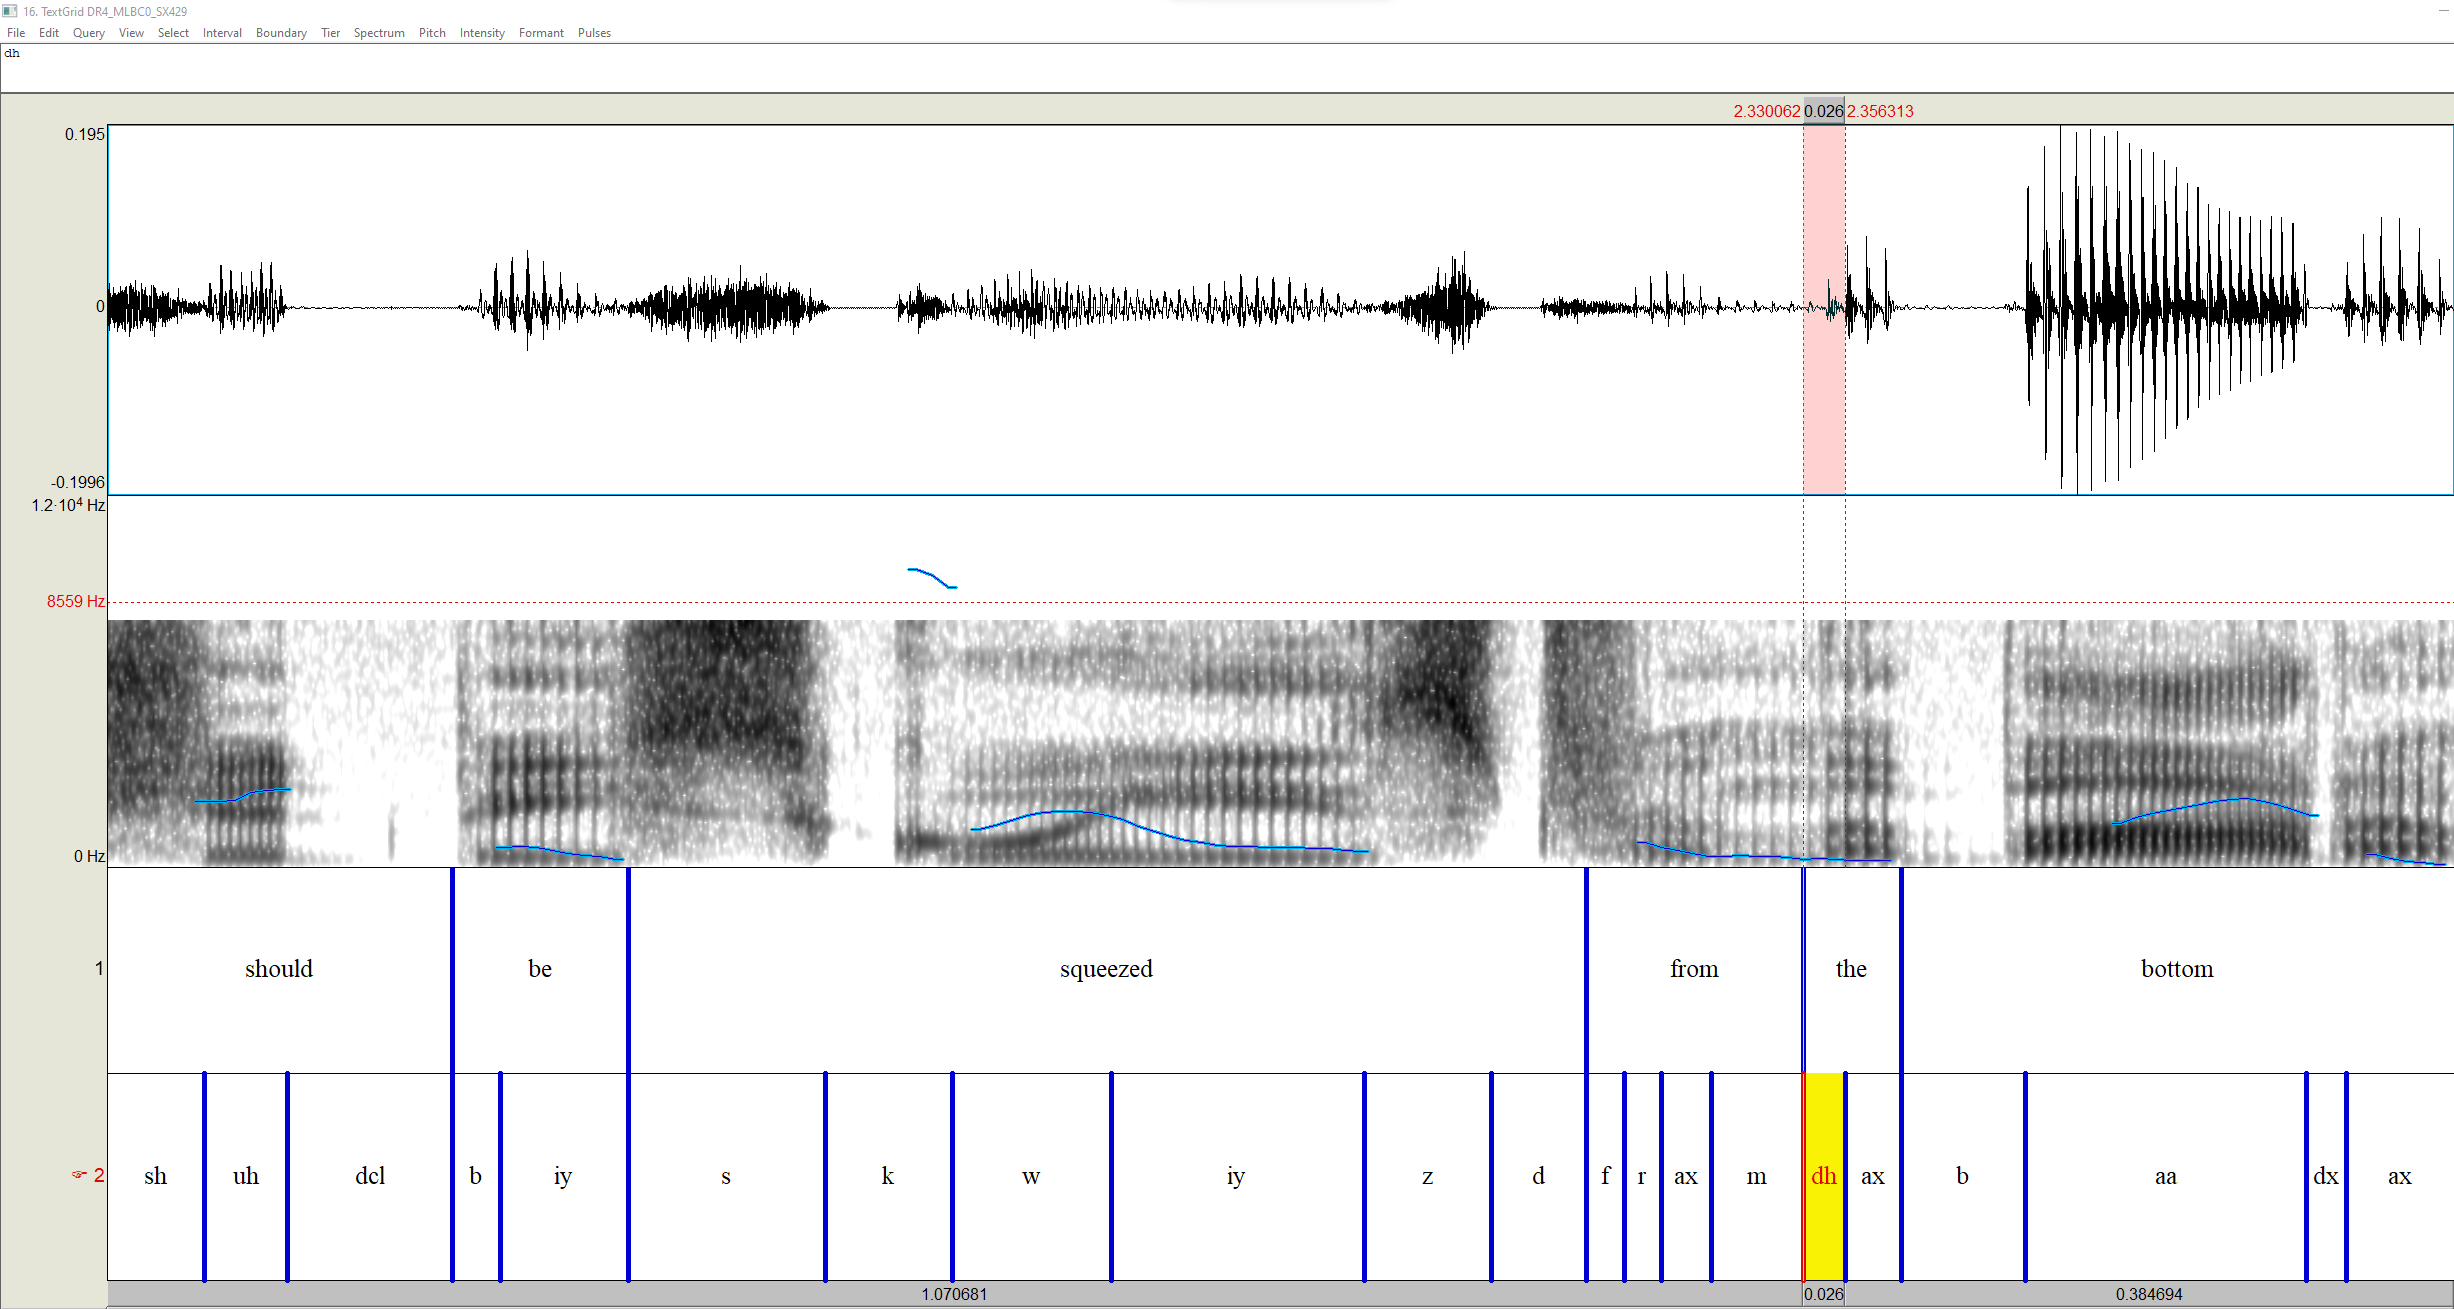Select the highlighted 'dh' phoneme interval
This screenshot has height=1309, width=2454.
click(1822, 1176)
